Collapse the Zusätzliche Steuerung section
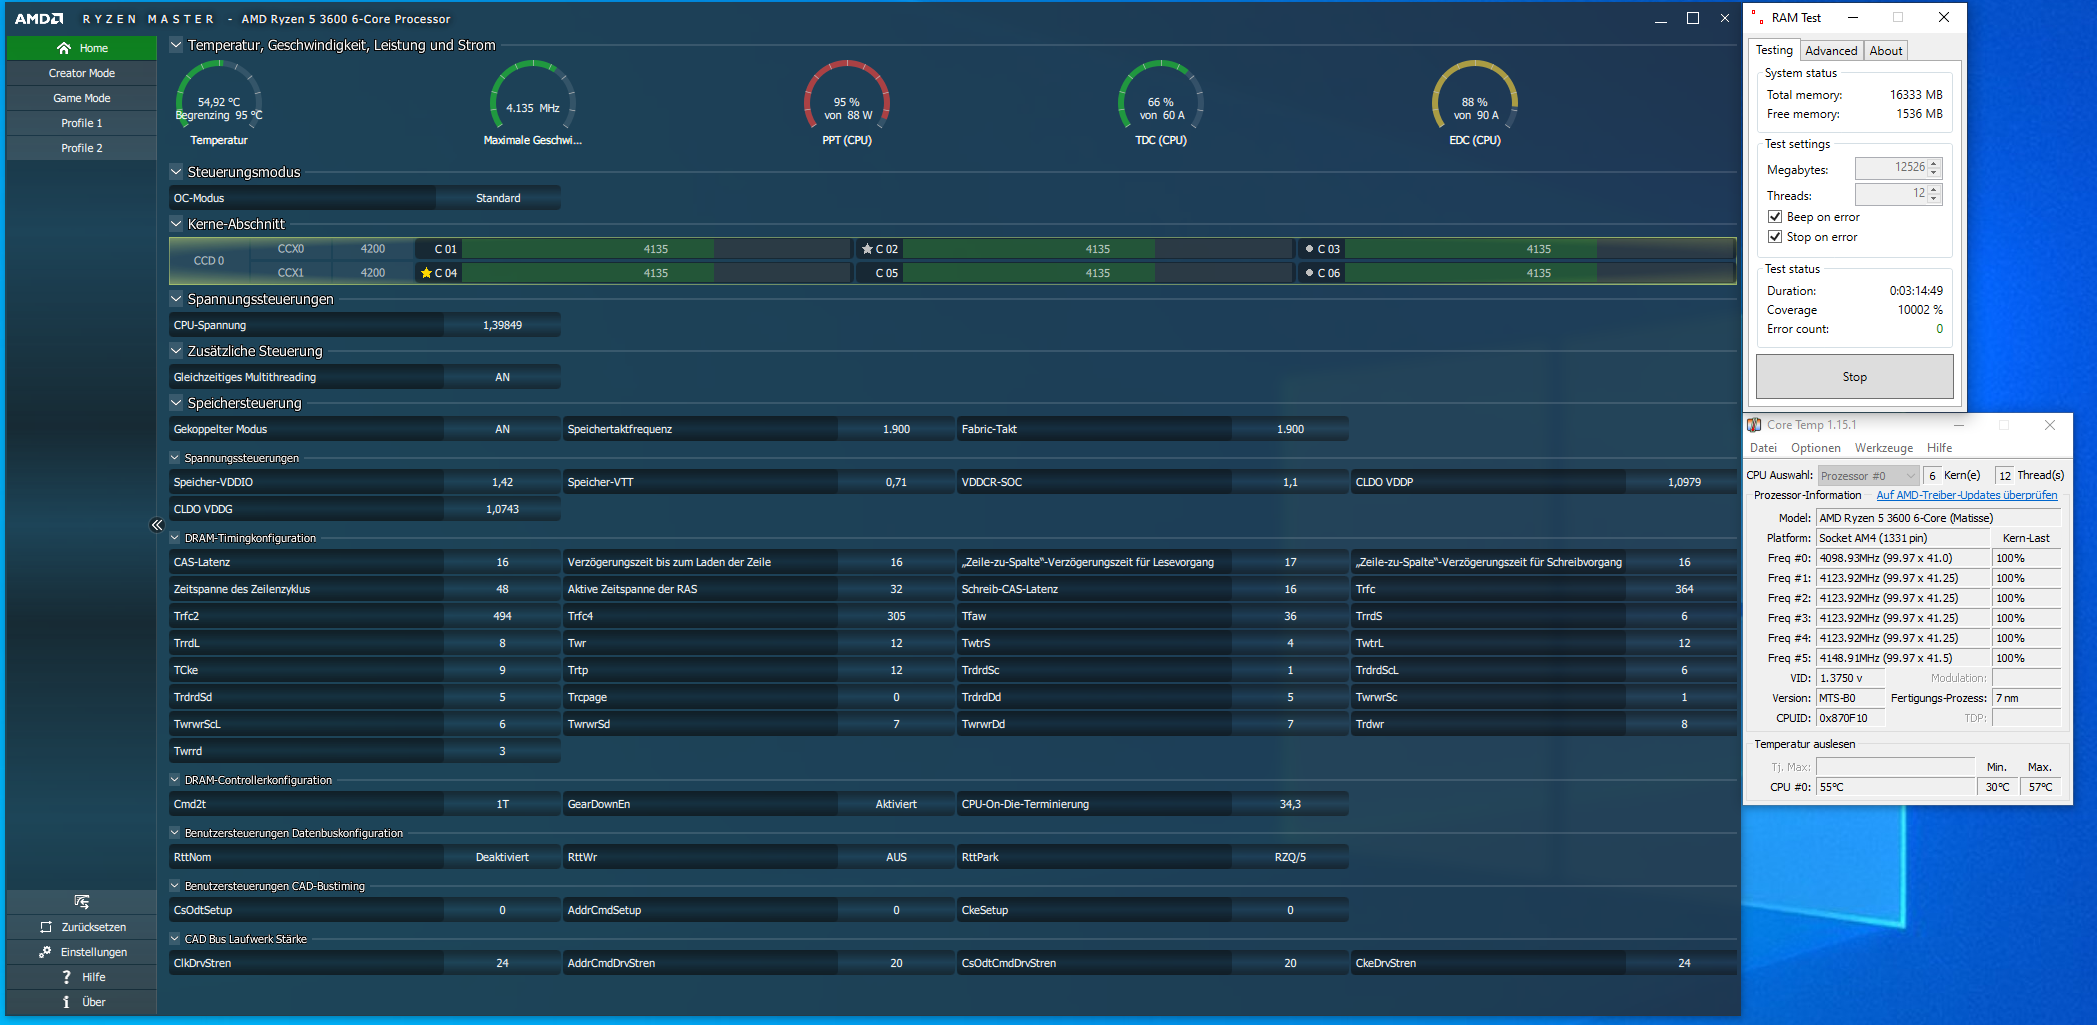This screenshot has height=1025, width=2097. (176, 351)
